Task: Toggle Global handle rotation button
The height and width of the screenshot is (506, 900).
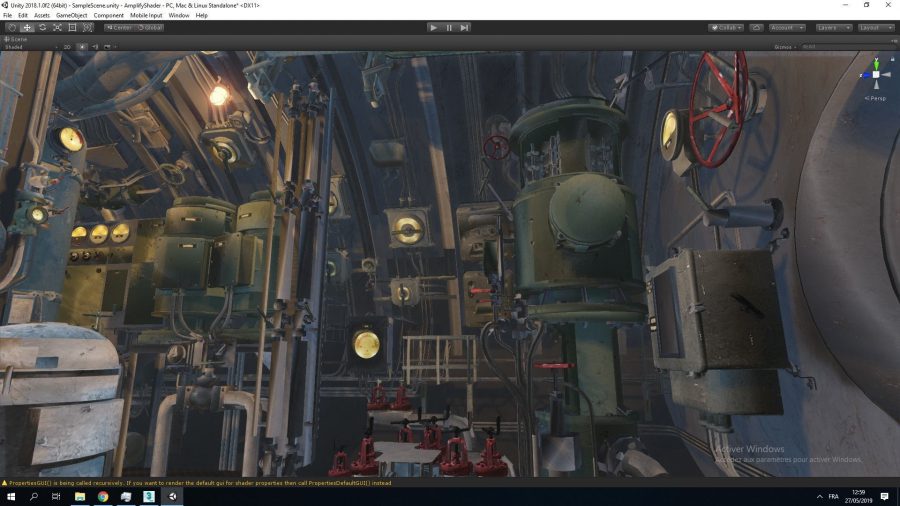Action: 150,27
